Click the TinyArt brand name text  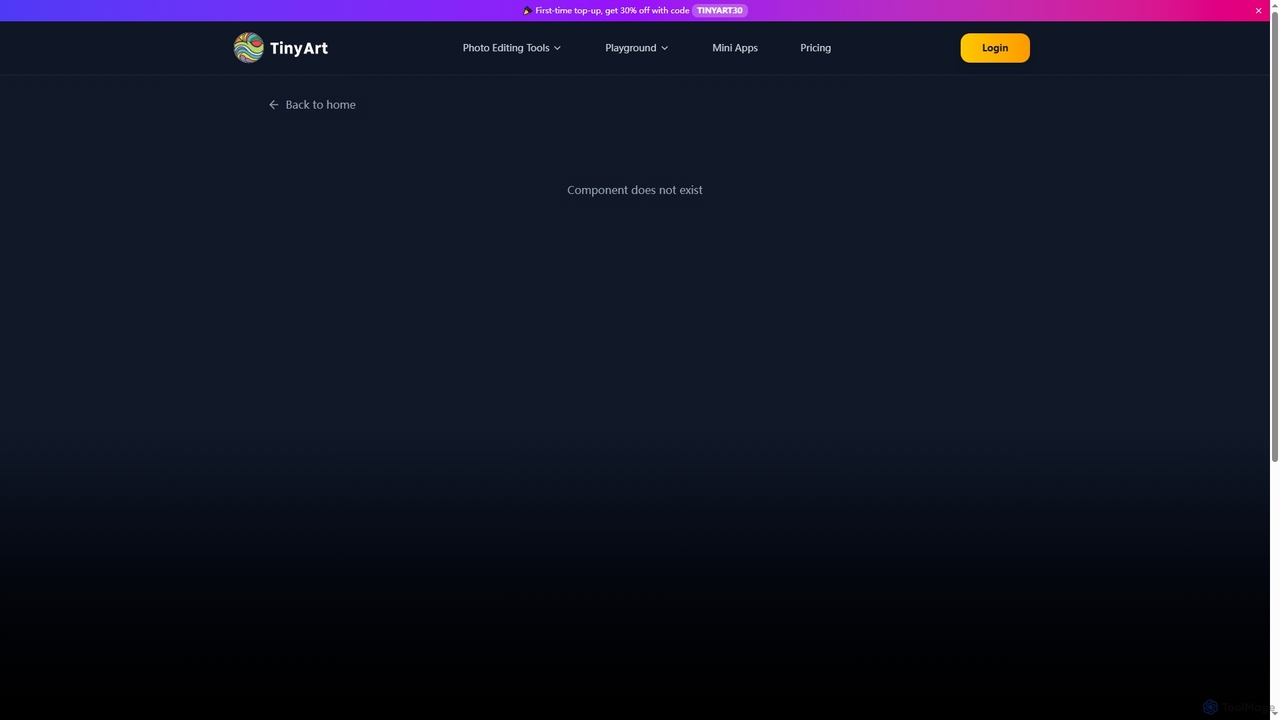299,48
